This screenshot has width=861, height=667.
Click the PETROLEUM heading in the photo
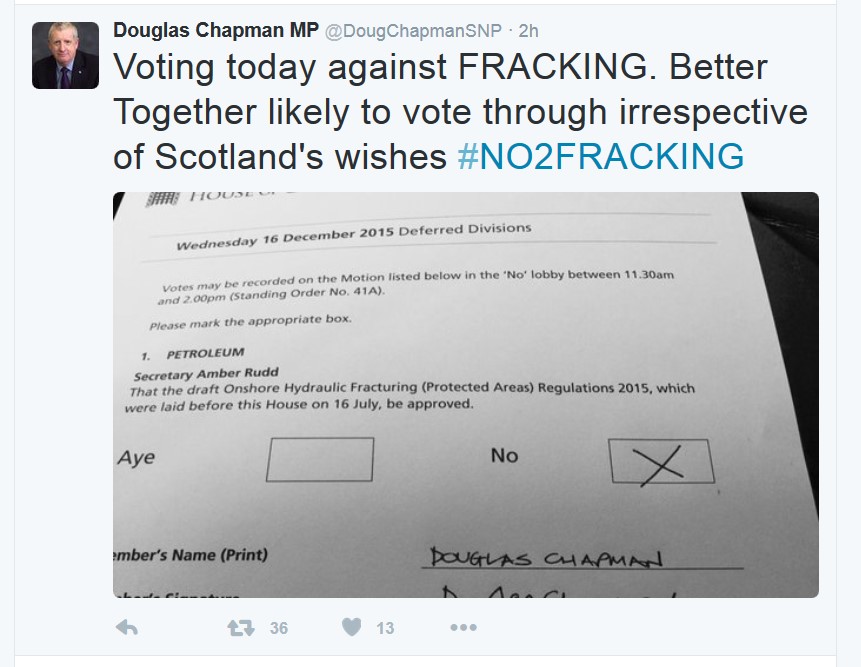[x=207, y=354]
